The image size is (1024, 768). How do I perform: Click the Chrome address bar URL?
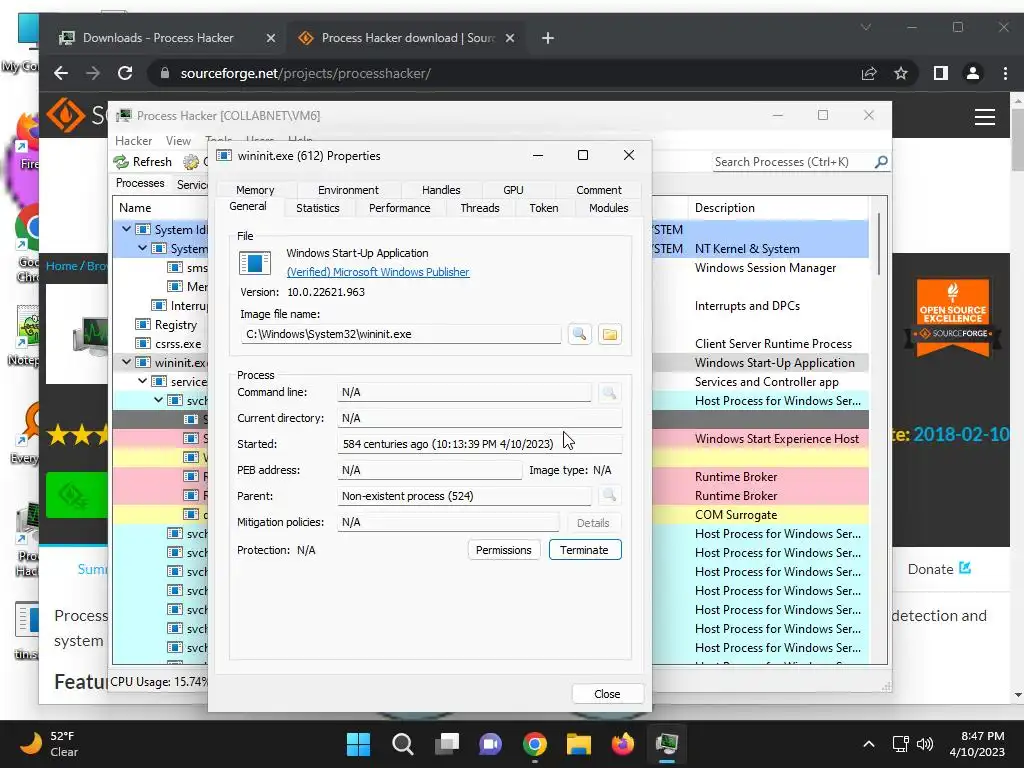point(305,73)
